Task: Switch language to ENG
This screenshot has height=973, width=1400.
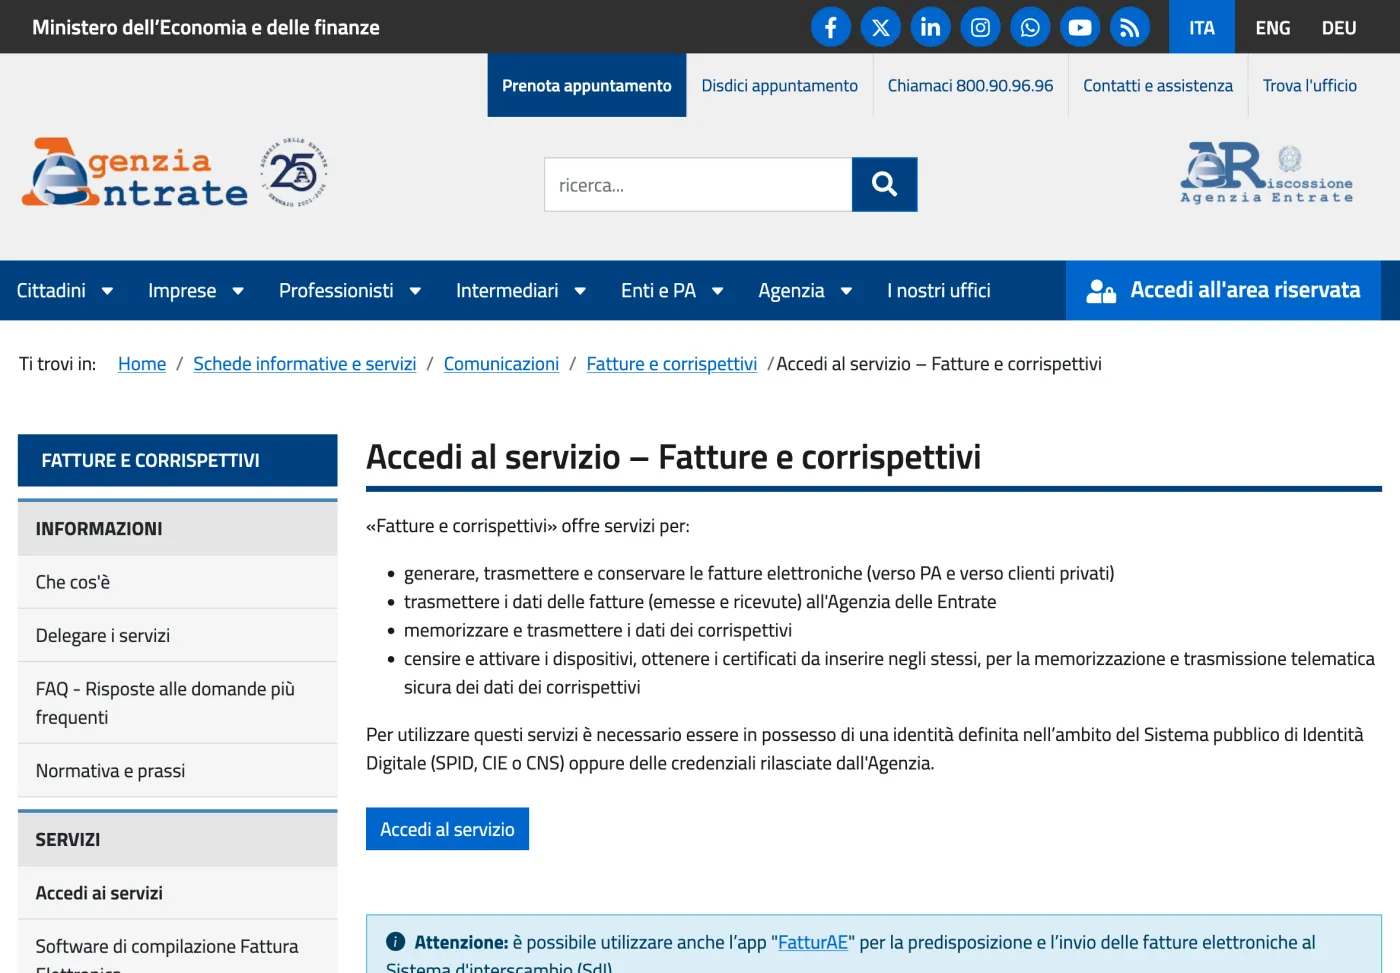Action: pos(1273,27)
